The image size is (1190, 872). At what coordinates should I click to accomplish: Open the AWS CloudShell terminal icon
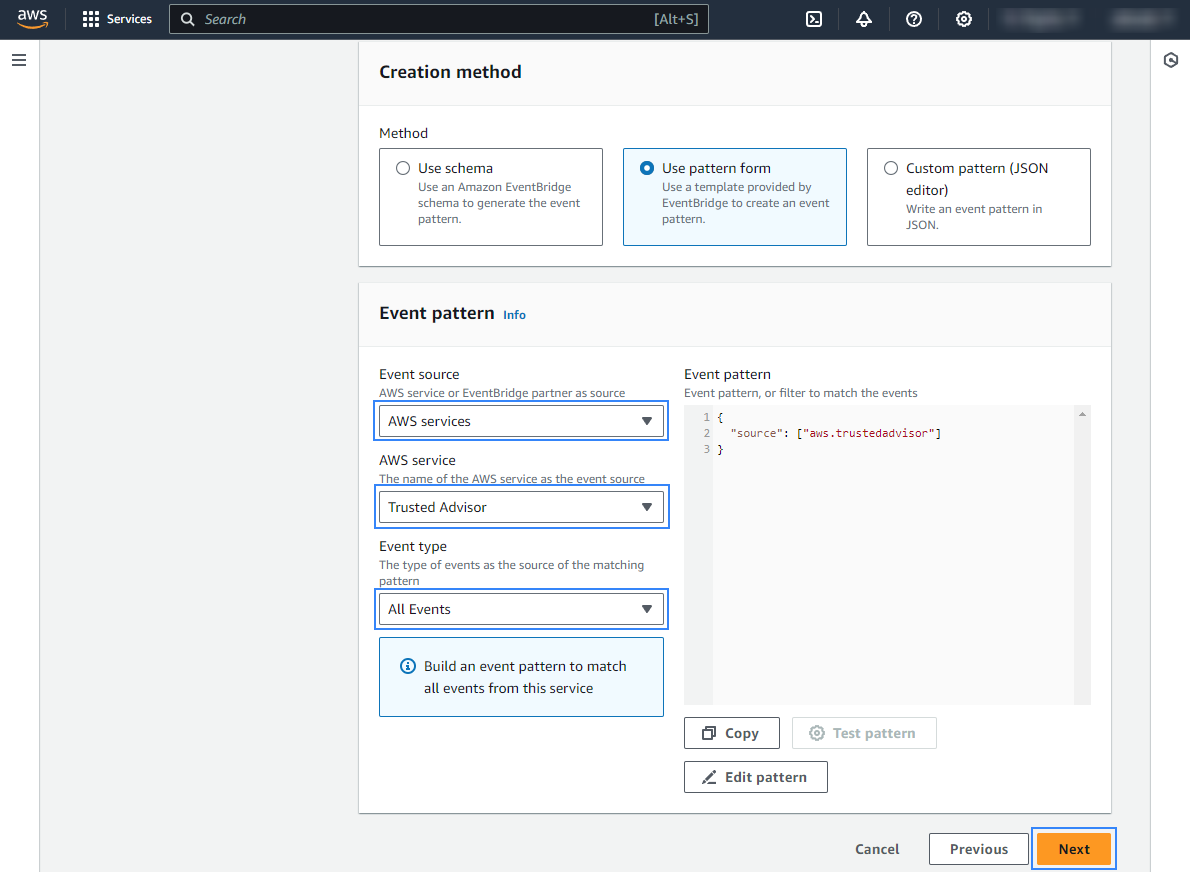coord(814,19)
